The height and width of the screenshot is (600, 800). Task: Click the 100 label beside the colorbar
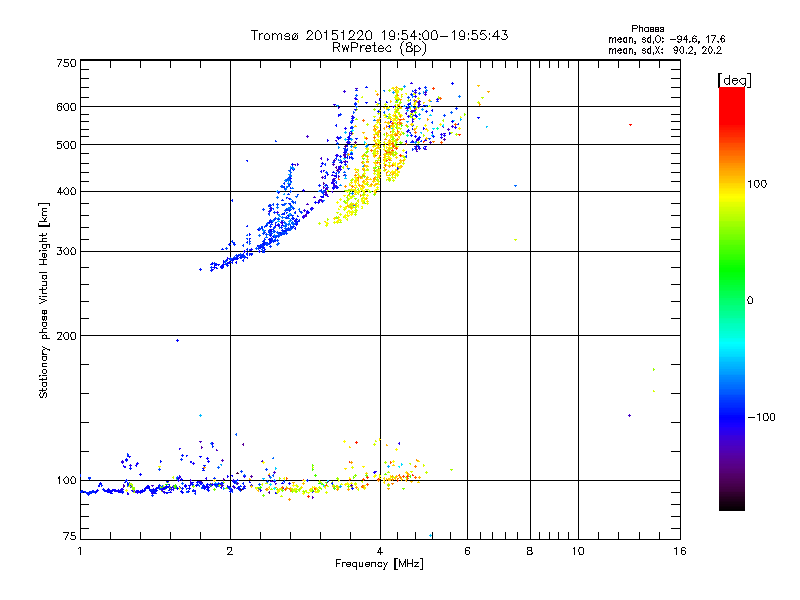click(x=757, y=184)
